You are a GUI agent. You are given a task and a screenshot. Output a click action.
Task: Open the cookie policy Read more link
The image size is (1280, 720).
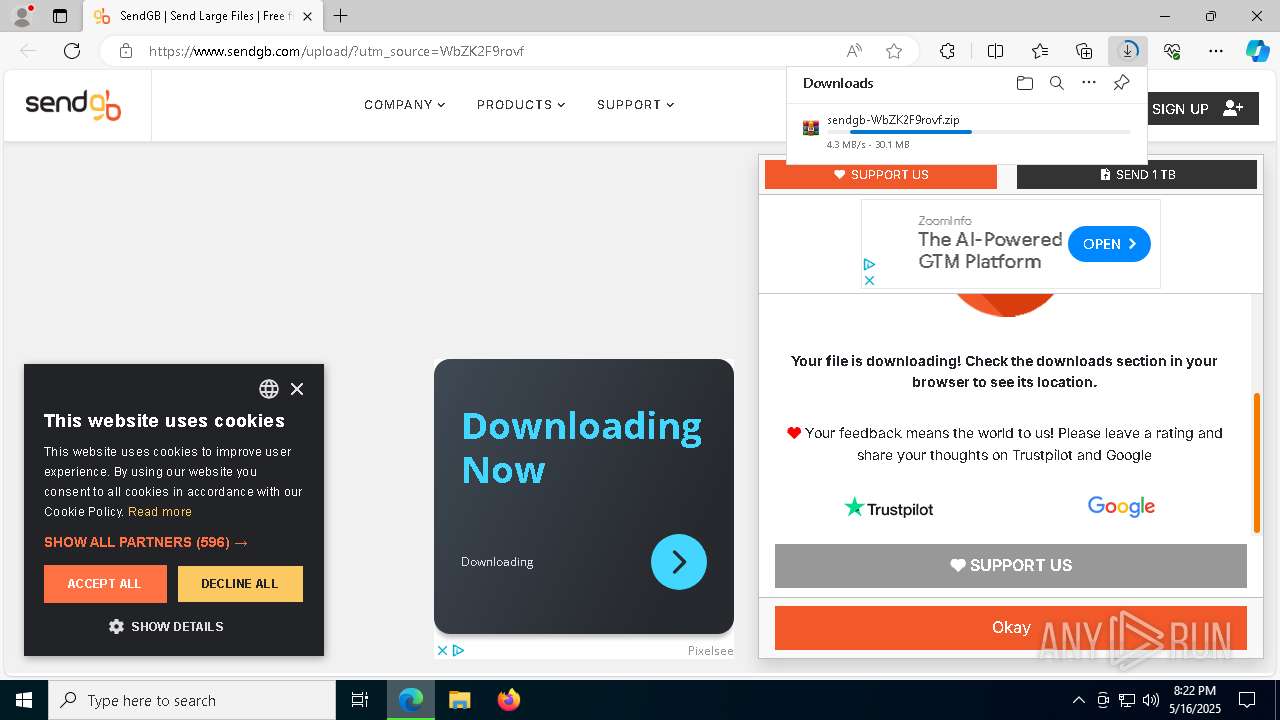click(x=160, y=511)
